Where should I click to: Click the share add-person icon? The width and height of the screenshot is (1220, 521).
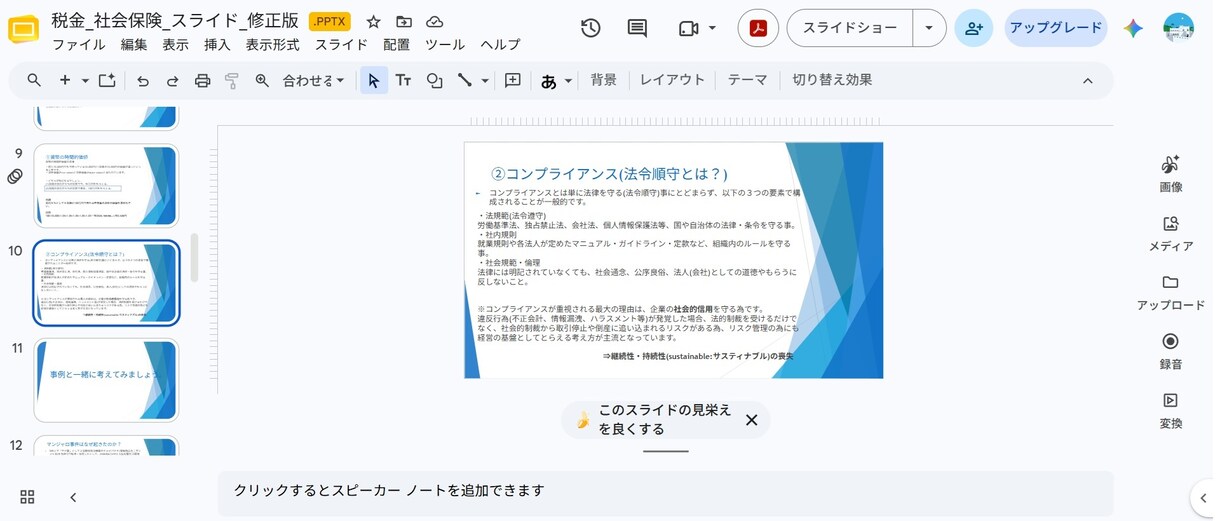tap(974, 28)
